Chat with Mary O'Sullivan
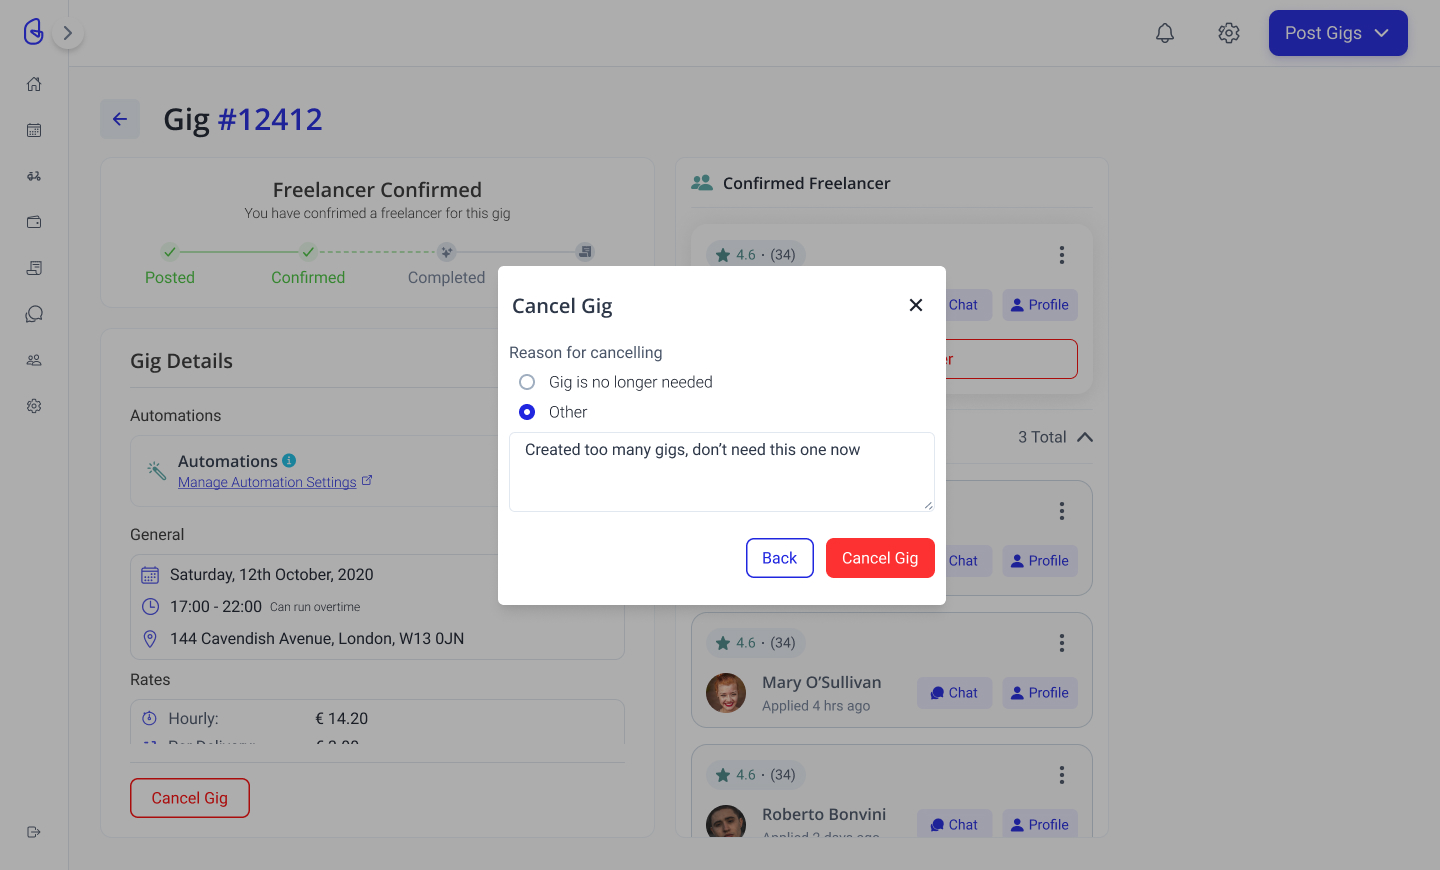1440x870 pixels. tap(955, 693)
